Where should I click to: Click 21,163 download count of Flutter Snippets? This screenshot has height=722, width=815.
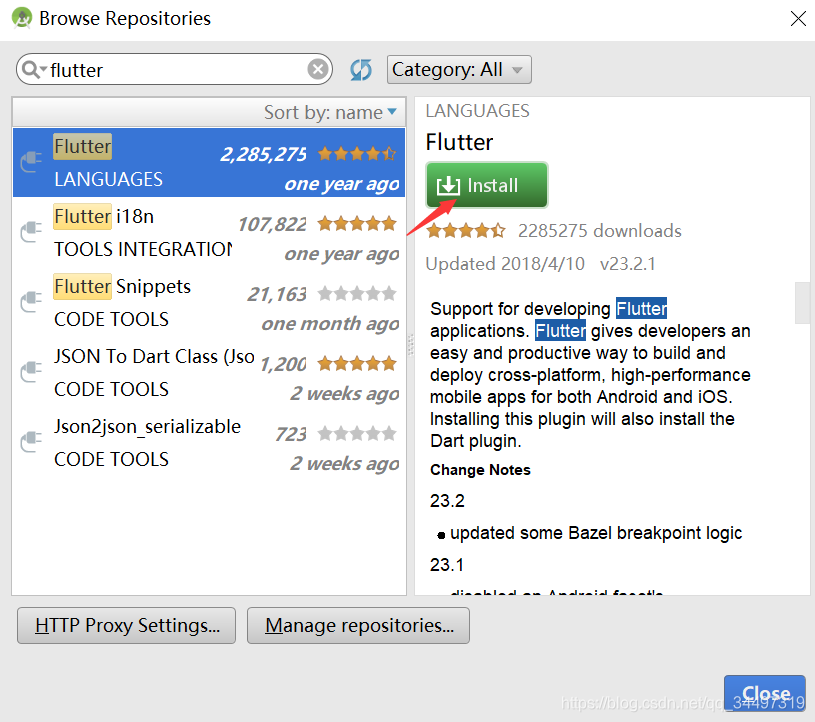pos(277,295)
